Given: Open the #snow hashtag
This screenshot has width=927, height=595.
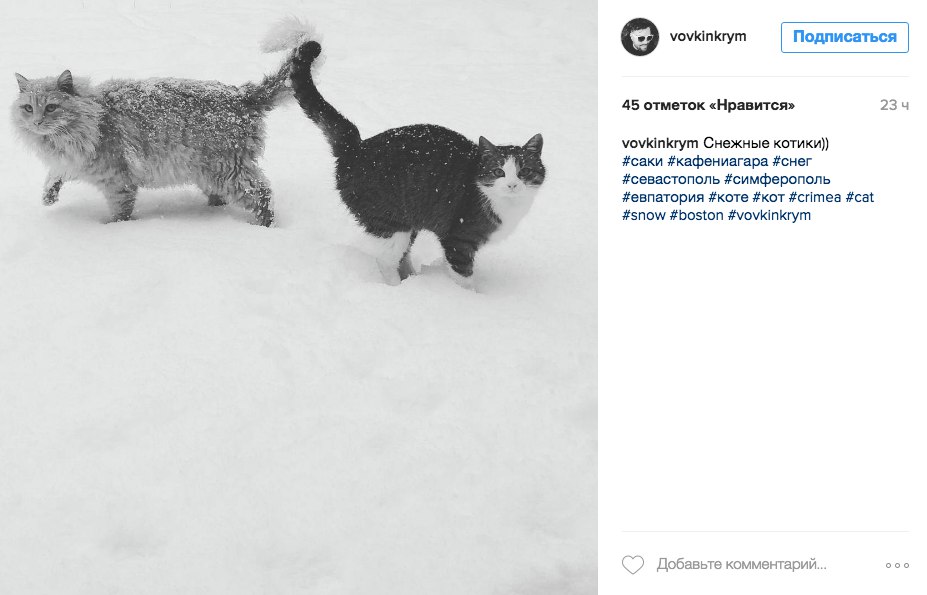Looking at the screenshot, I should coord(644,215).
